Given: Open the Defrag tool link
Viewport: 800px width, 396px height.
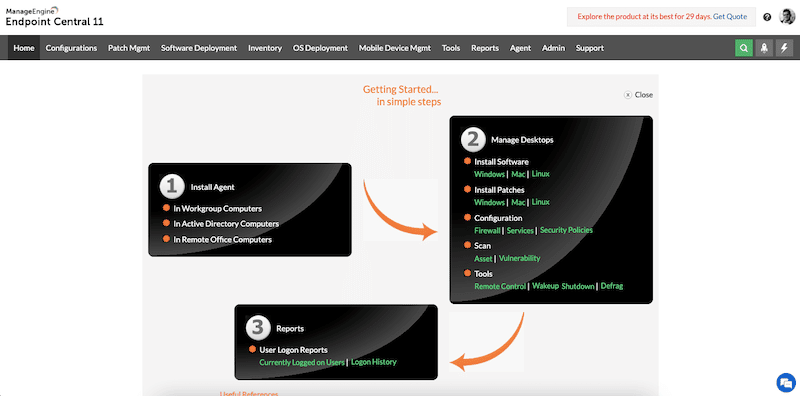Looking at the screenshot, I should [x=612, y=286].
